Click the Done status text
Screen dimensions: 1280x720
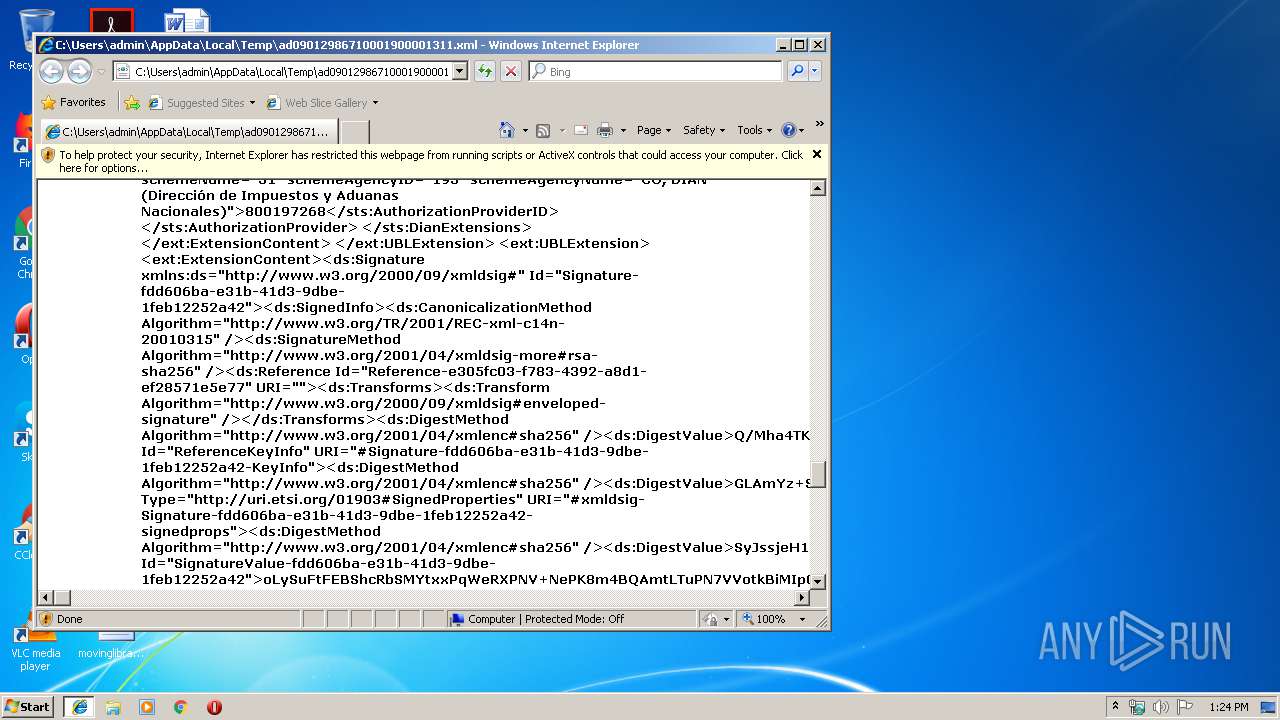[x=70, y=619]
